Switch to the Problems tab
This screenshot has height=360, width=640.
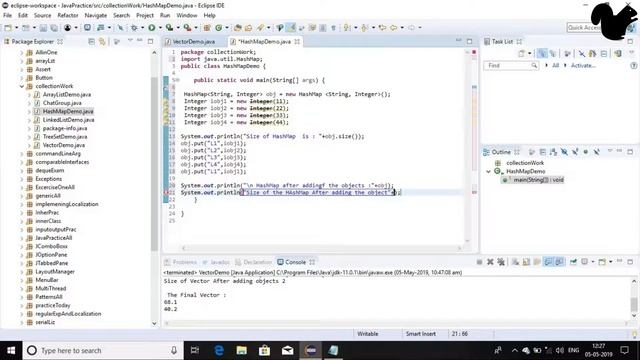coord(180,262)
